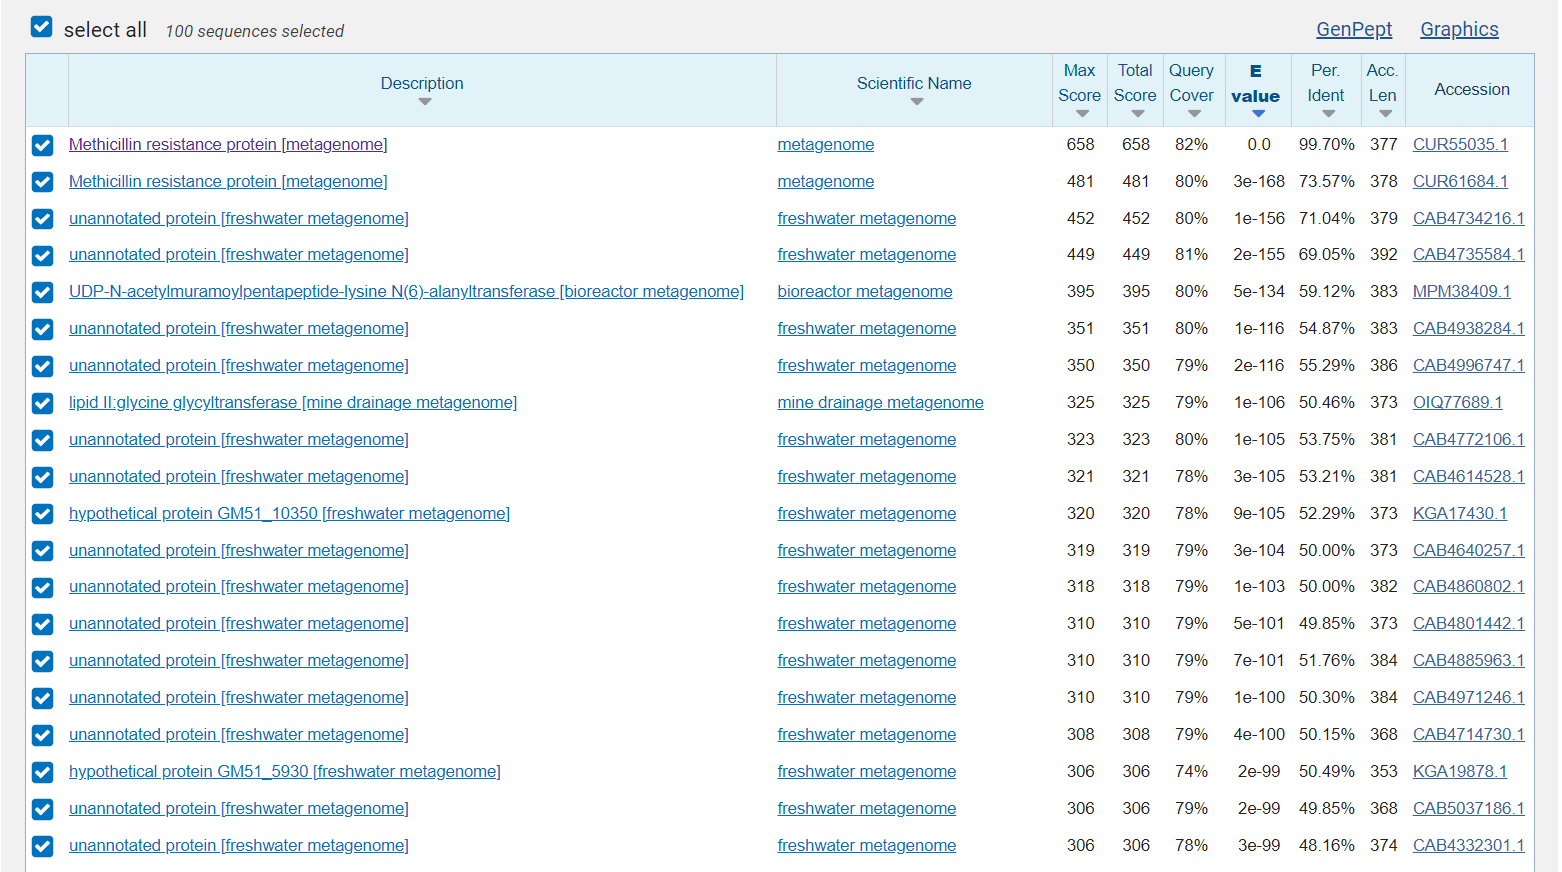Open hypothetical protein GM51_5930 result
The width and height of the screenshot is (1562, 872).
(x=285, y=771)
